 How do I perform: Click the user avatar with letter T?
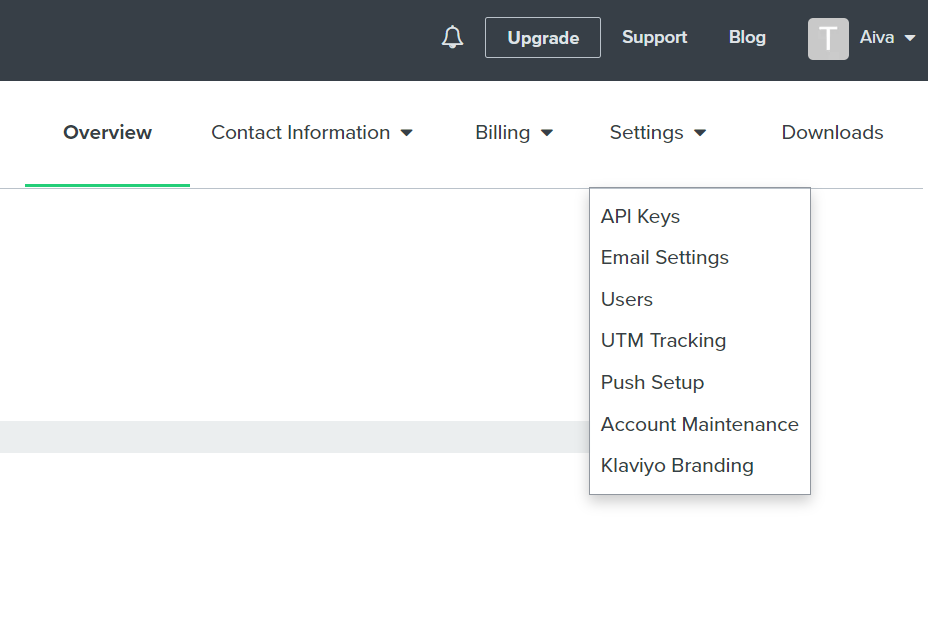(828, 38)
